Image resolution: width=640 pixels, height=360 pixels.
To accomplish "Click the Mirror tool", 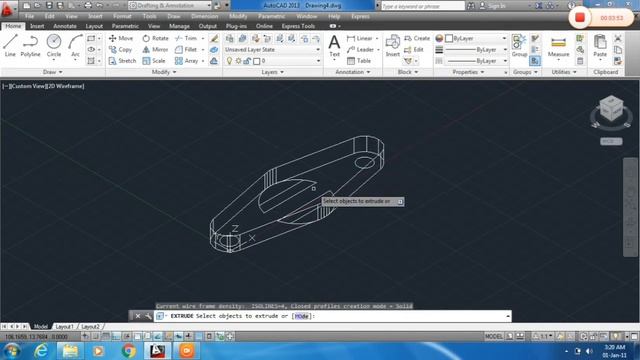I will (155, 49).
